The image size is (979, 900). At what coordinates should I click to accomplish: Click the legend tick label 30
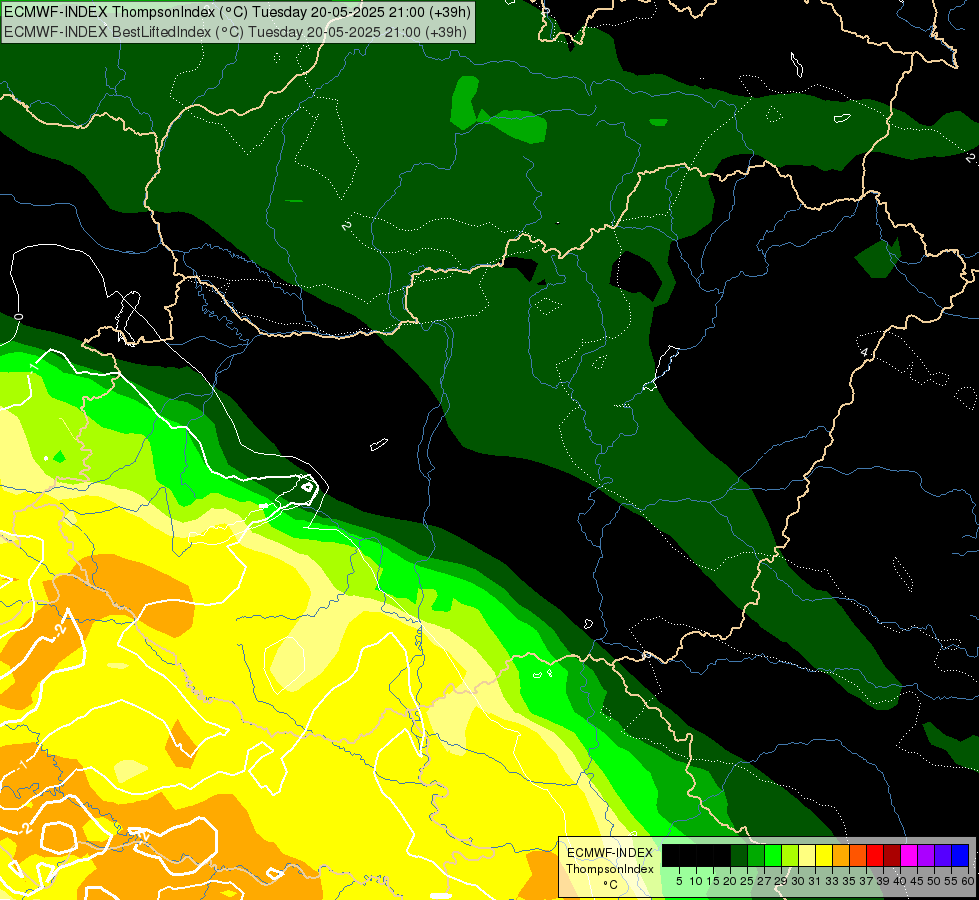click(798, 881)
